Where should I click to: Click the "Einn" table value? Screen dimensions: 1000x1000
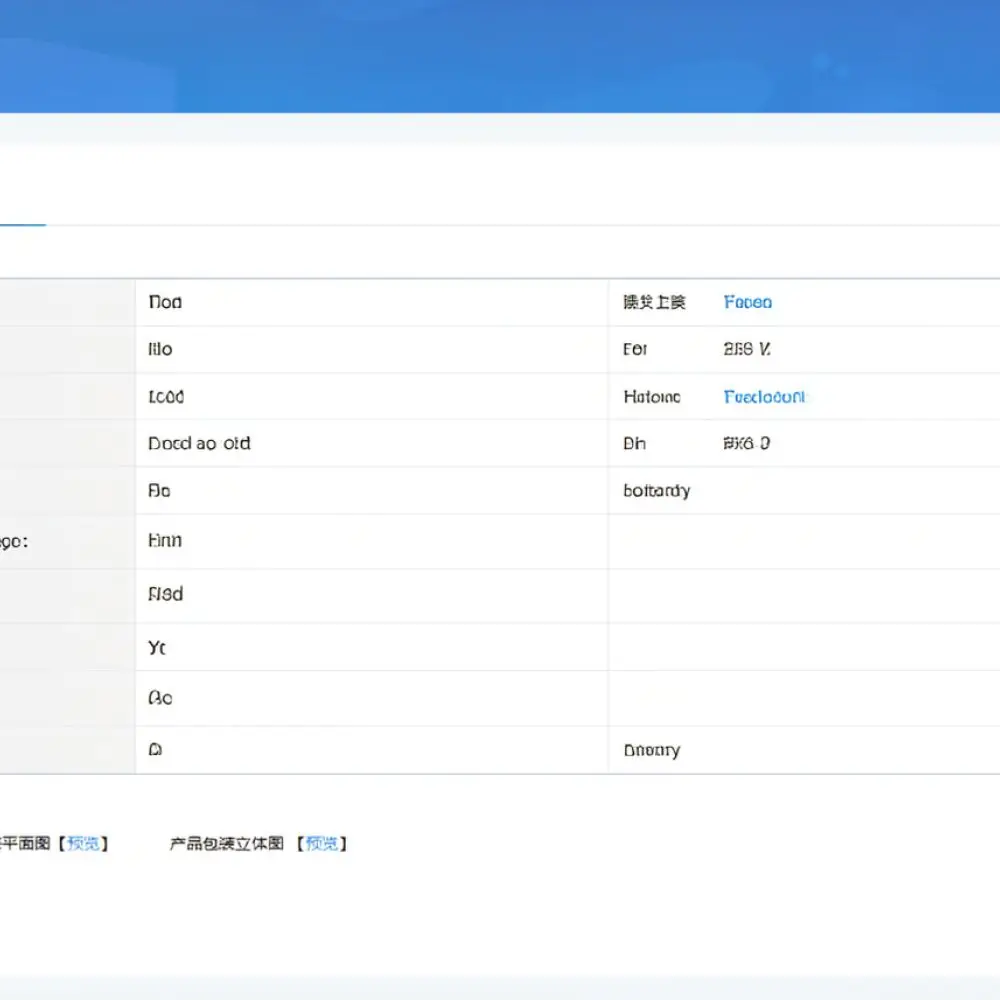pyautogui.click(x=165, y=541)
